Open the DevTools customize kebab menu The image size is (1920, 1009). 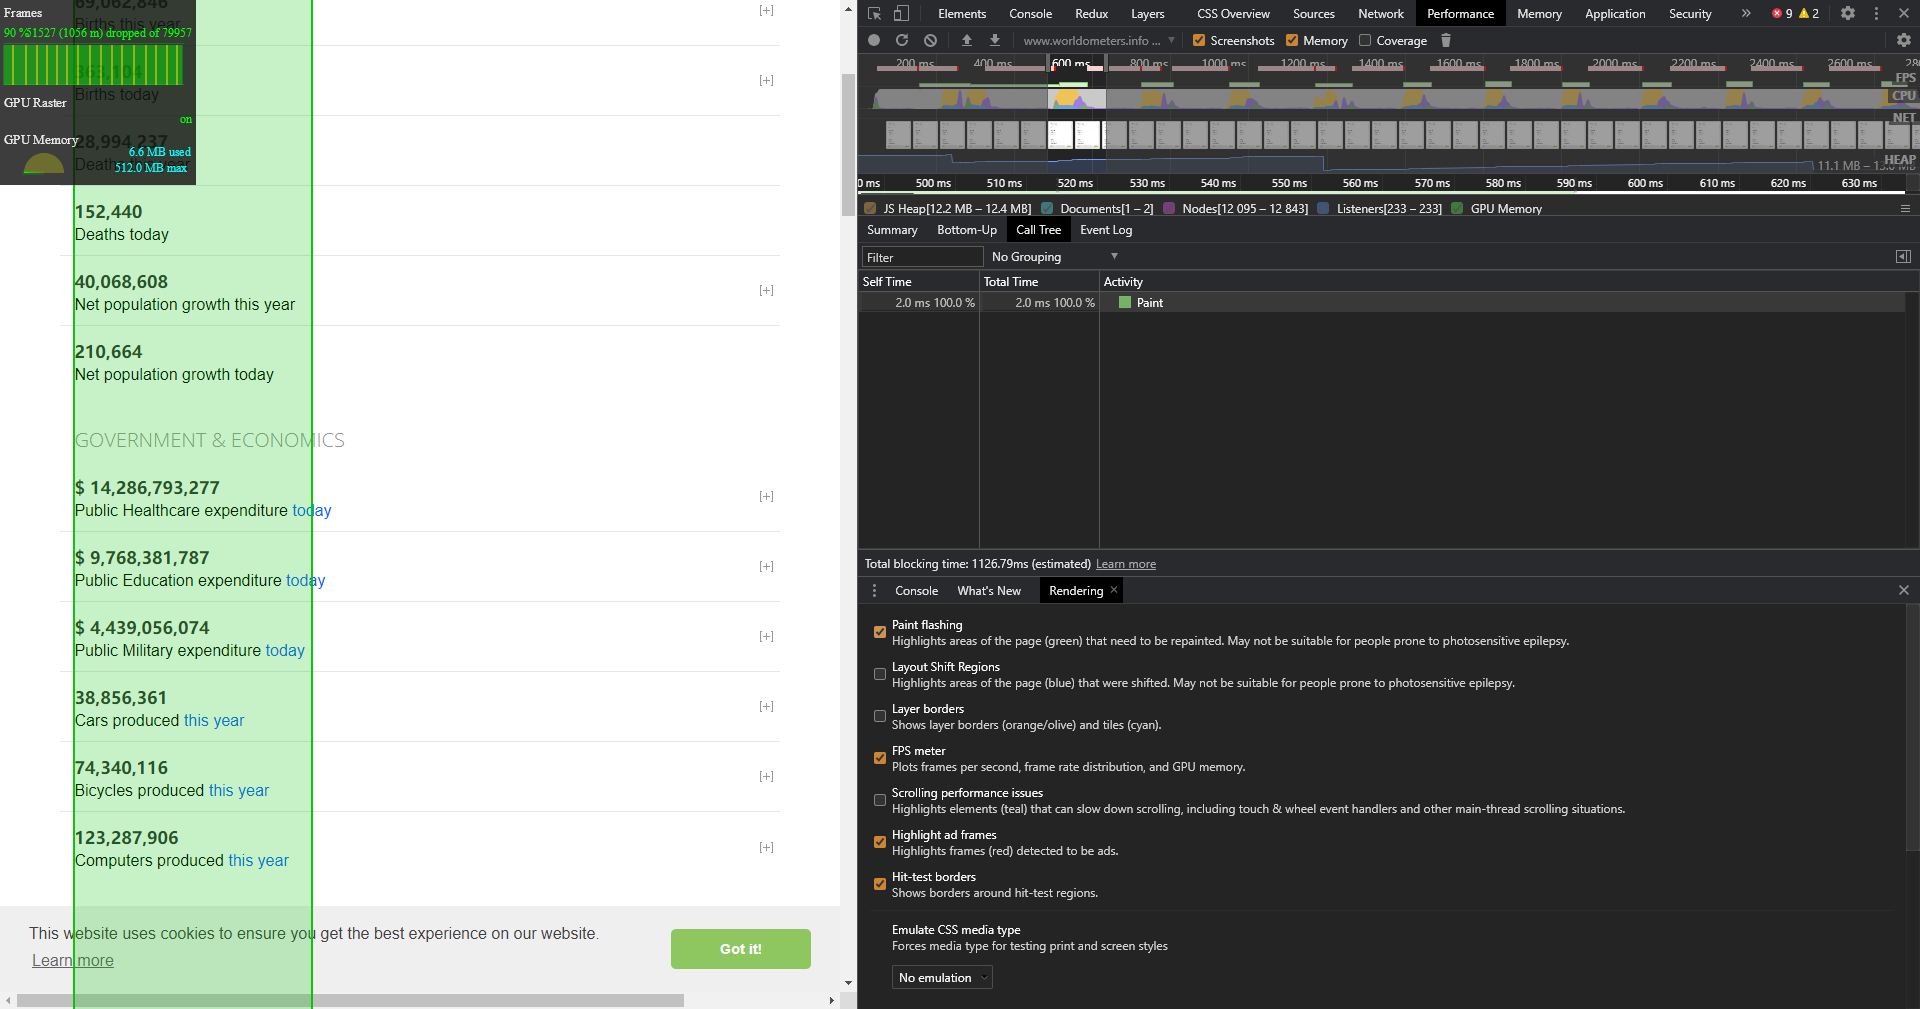1876,14
